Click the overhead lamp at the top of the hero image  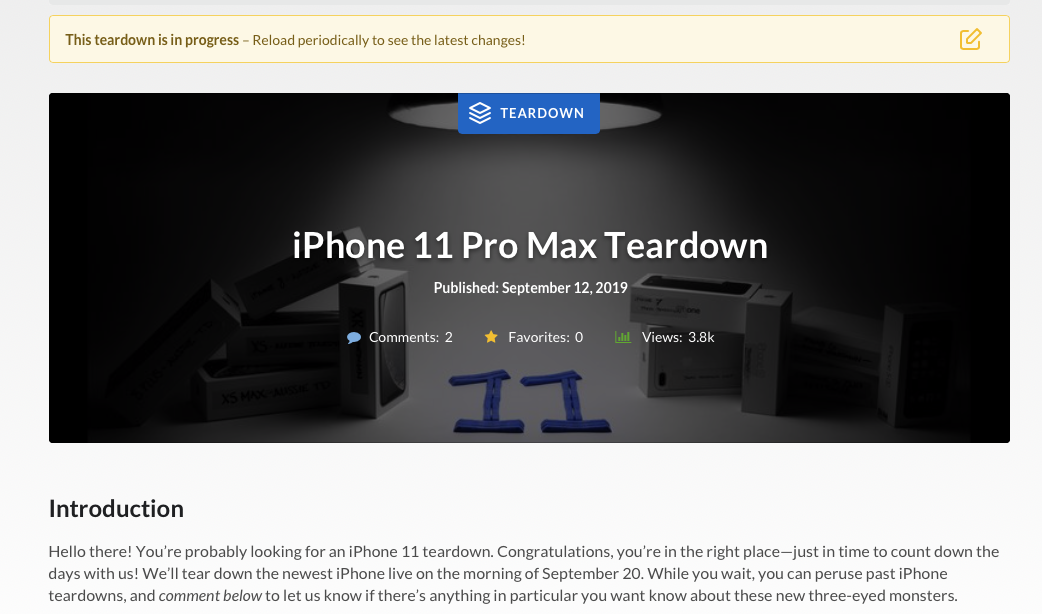coord(525,113)
